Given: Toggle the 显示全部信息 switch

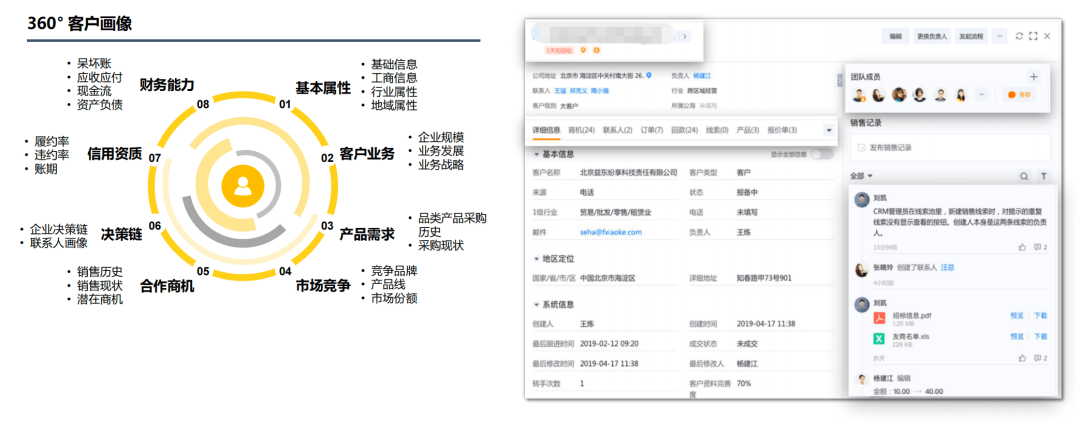Looking at the screenshot, I should (x=821, y=155).
